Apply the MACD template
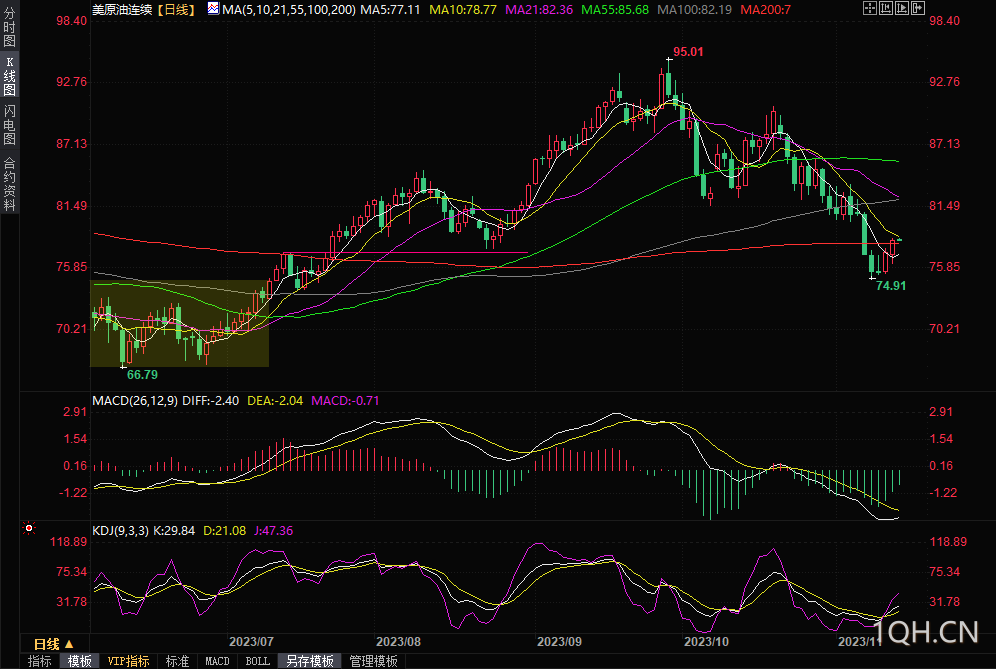 click(x=217, y=661)
